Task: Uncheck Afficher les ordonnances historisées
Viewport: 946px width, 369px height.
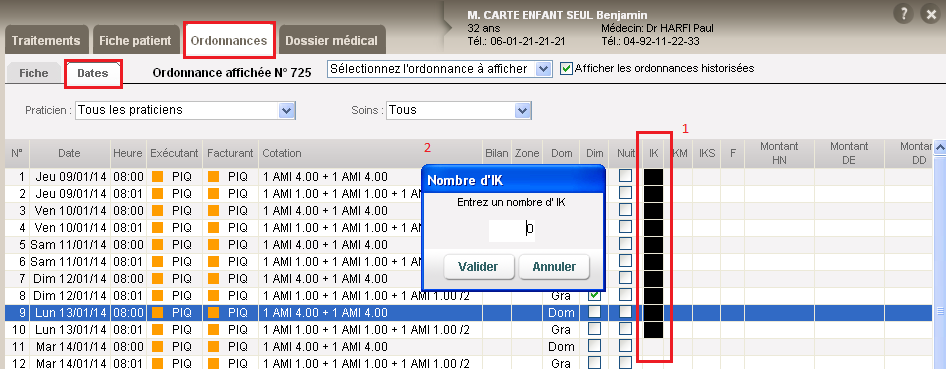Action: click(x=566, y=68)
